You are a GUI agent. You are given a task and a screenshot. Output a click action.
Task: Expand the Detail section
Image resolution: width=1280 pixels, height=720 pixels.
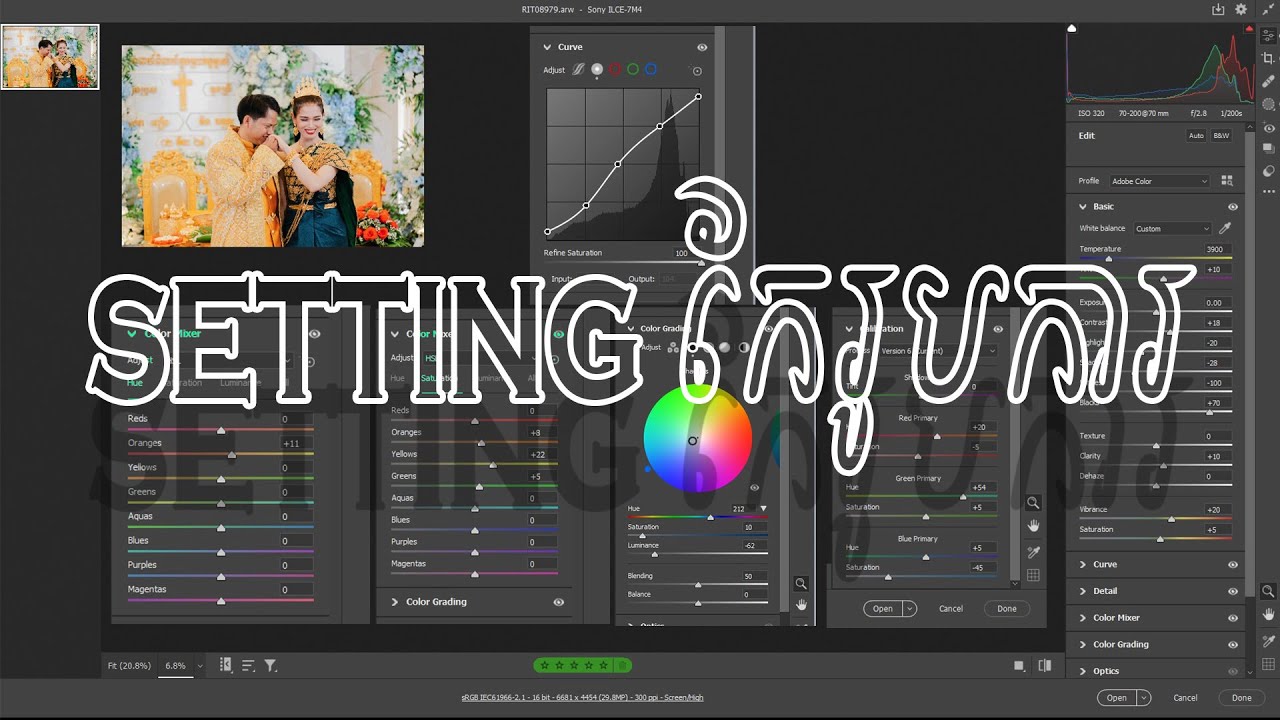(x=1082, y=591)
